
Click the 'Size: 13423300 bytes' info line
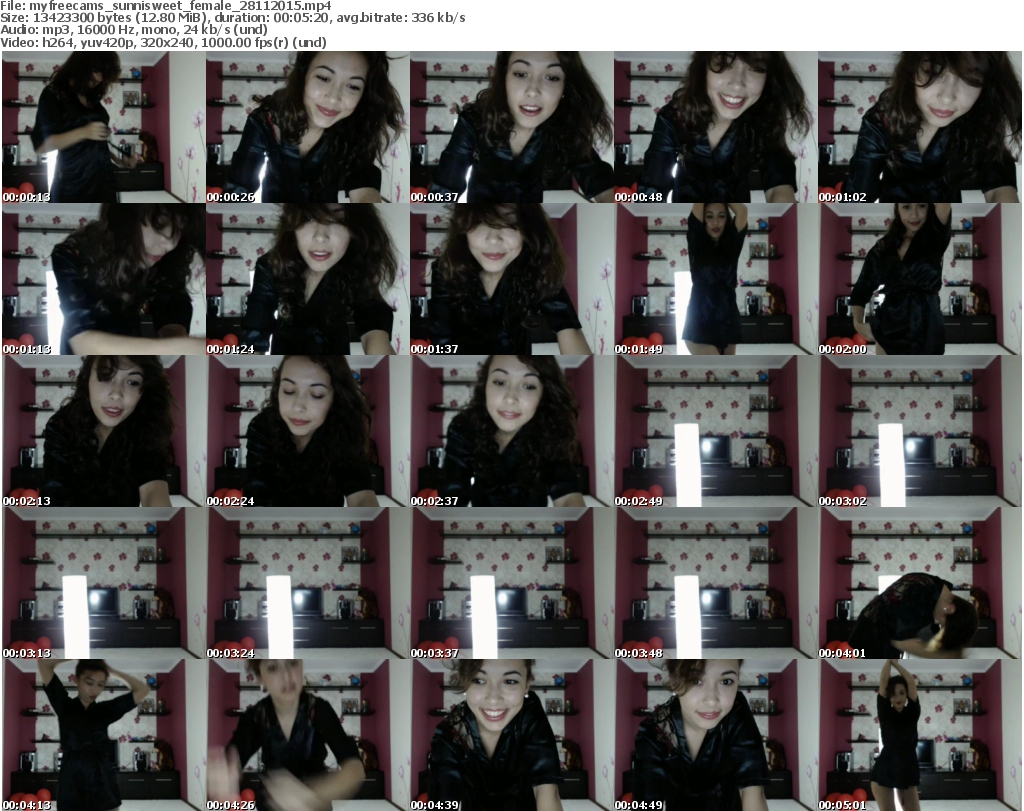coord(232,18)
